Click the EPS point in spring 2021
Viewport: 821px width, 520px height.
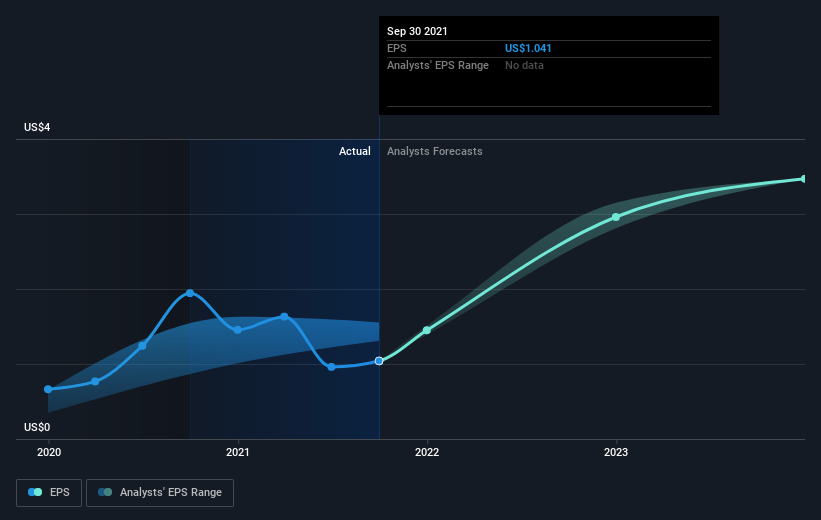click(284, 316)
